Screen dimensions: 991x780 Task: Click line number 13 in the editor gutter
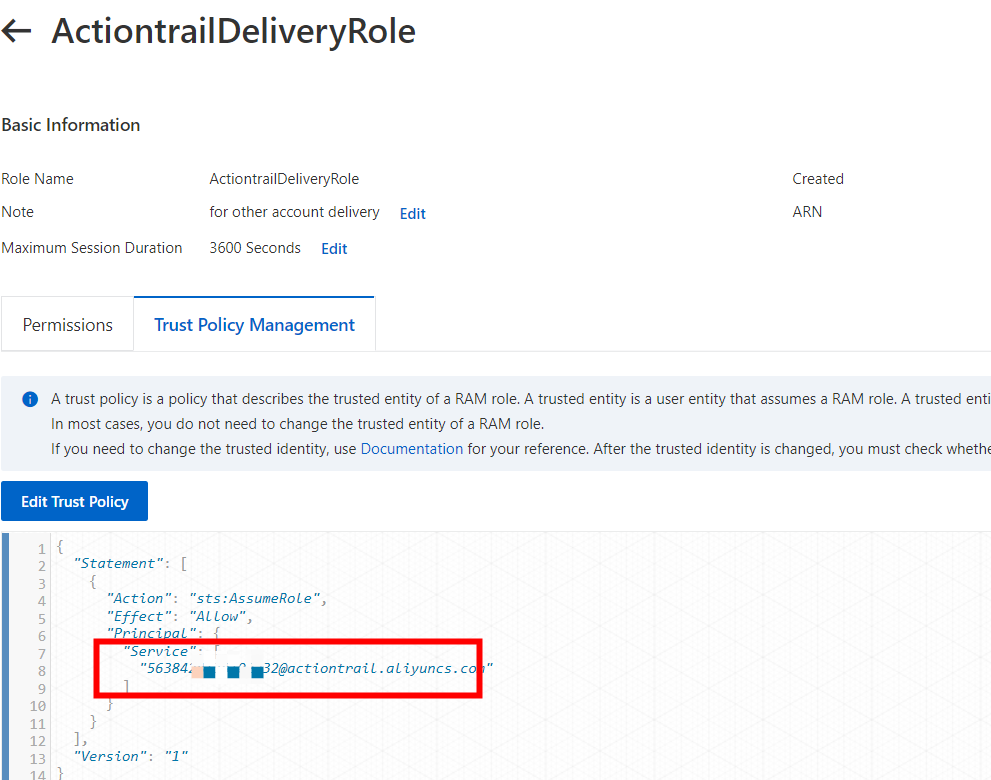38,759
